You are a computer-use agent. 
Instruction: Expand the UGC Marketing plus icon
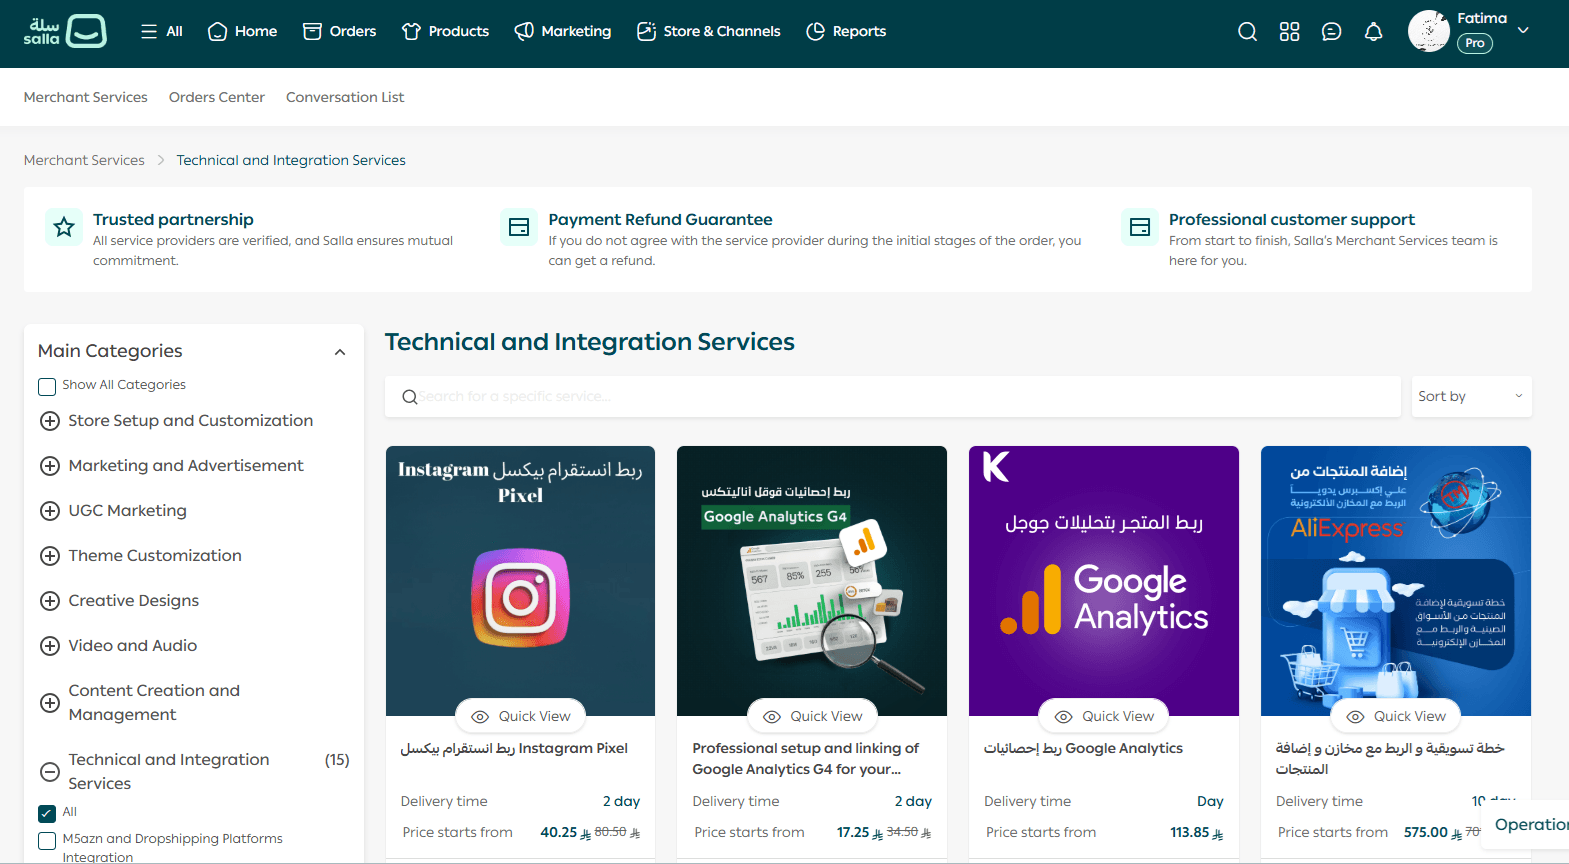[x=50, y=511]
